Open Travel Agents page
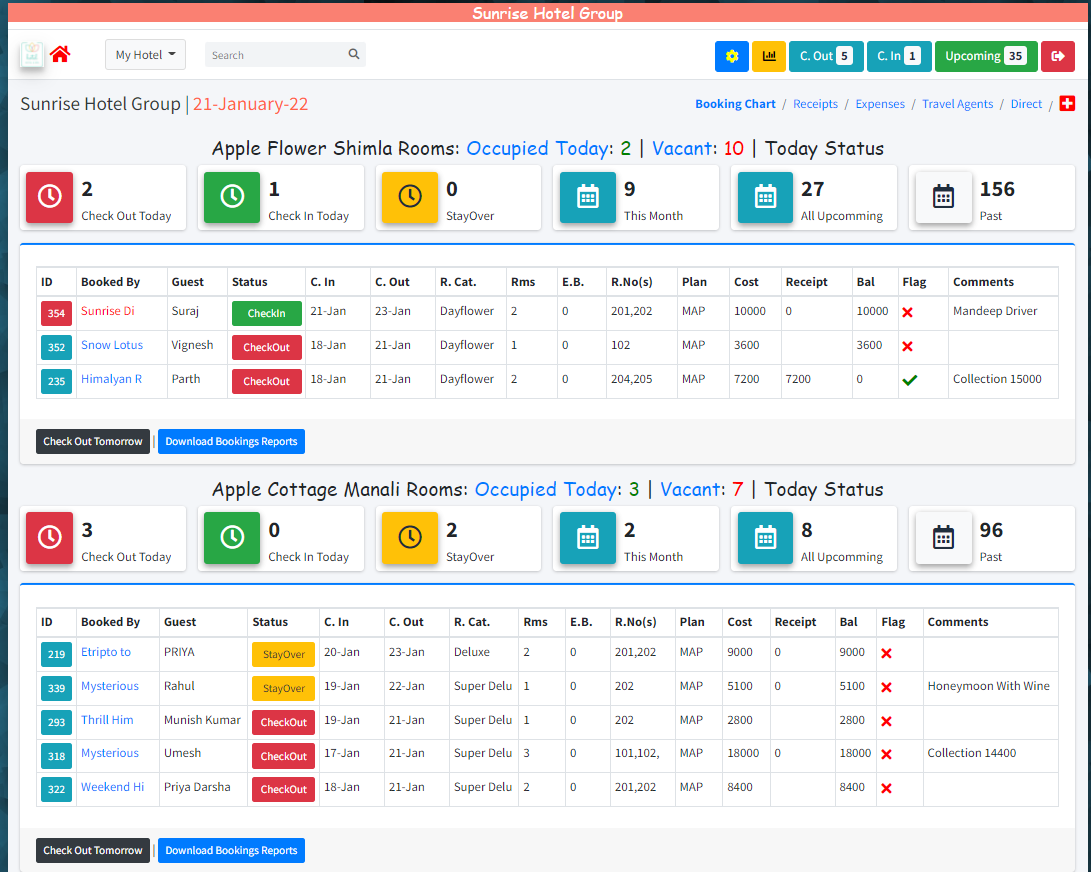Viewport: 1091px width, 872px height. click(957, 104)
